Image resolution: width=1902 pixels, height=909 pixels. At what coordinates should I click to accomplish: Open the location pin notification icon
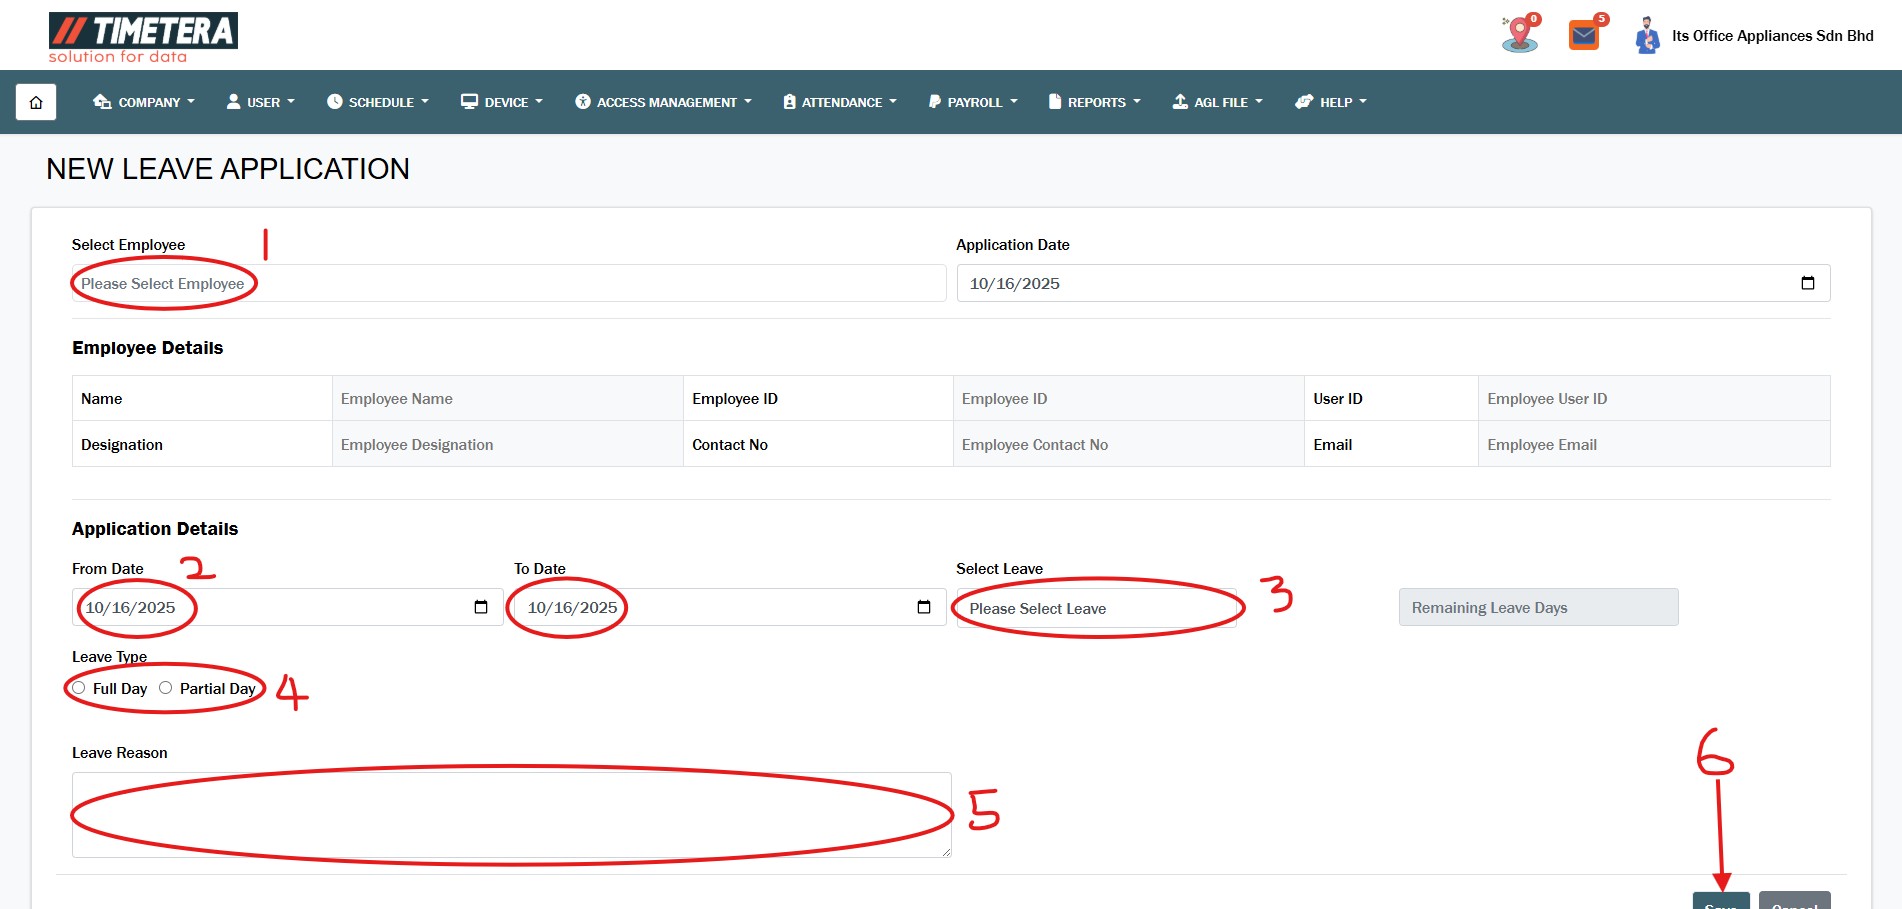[1519, 35]
